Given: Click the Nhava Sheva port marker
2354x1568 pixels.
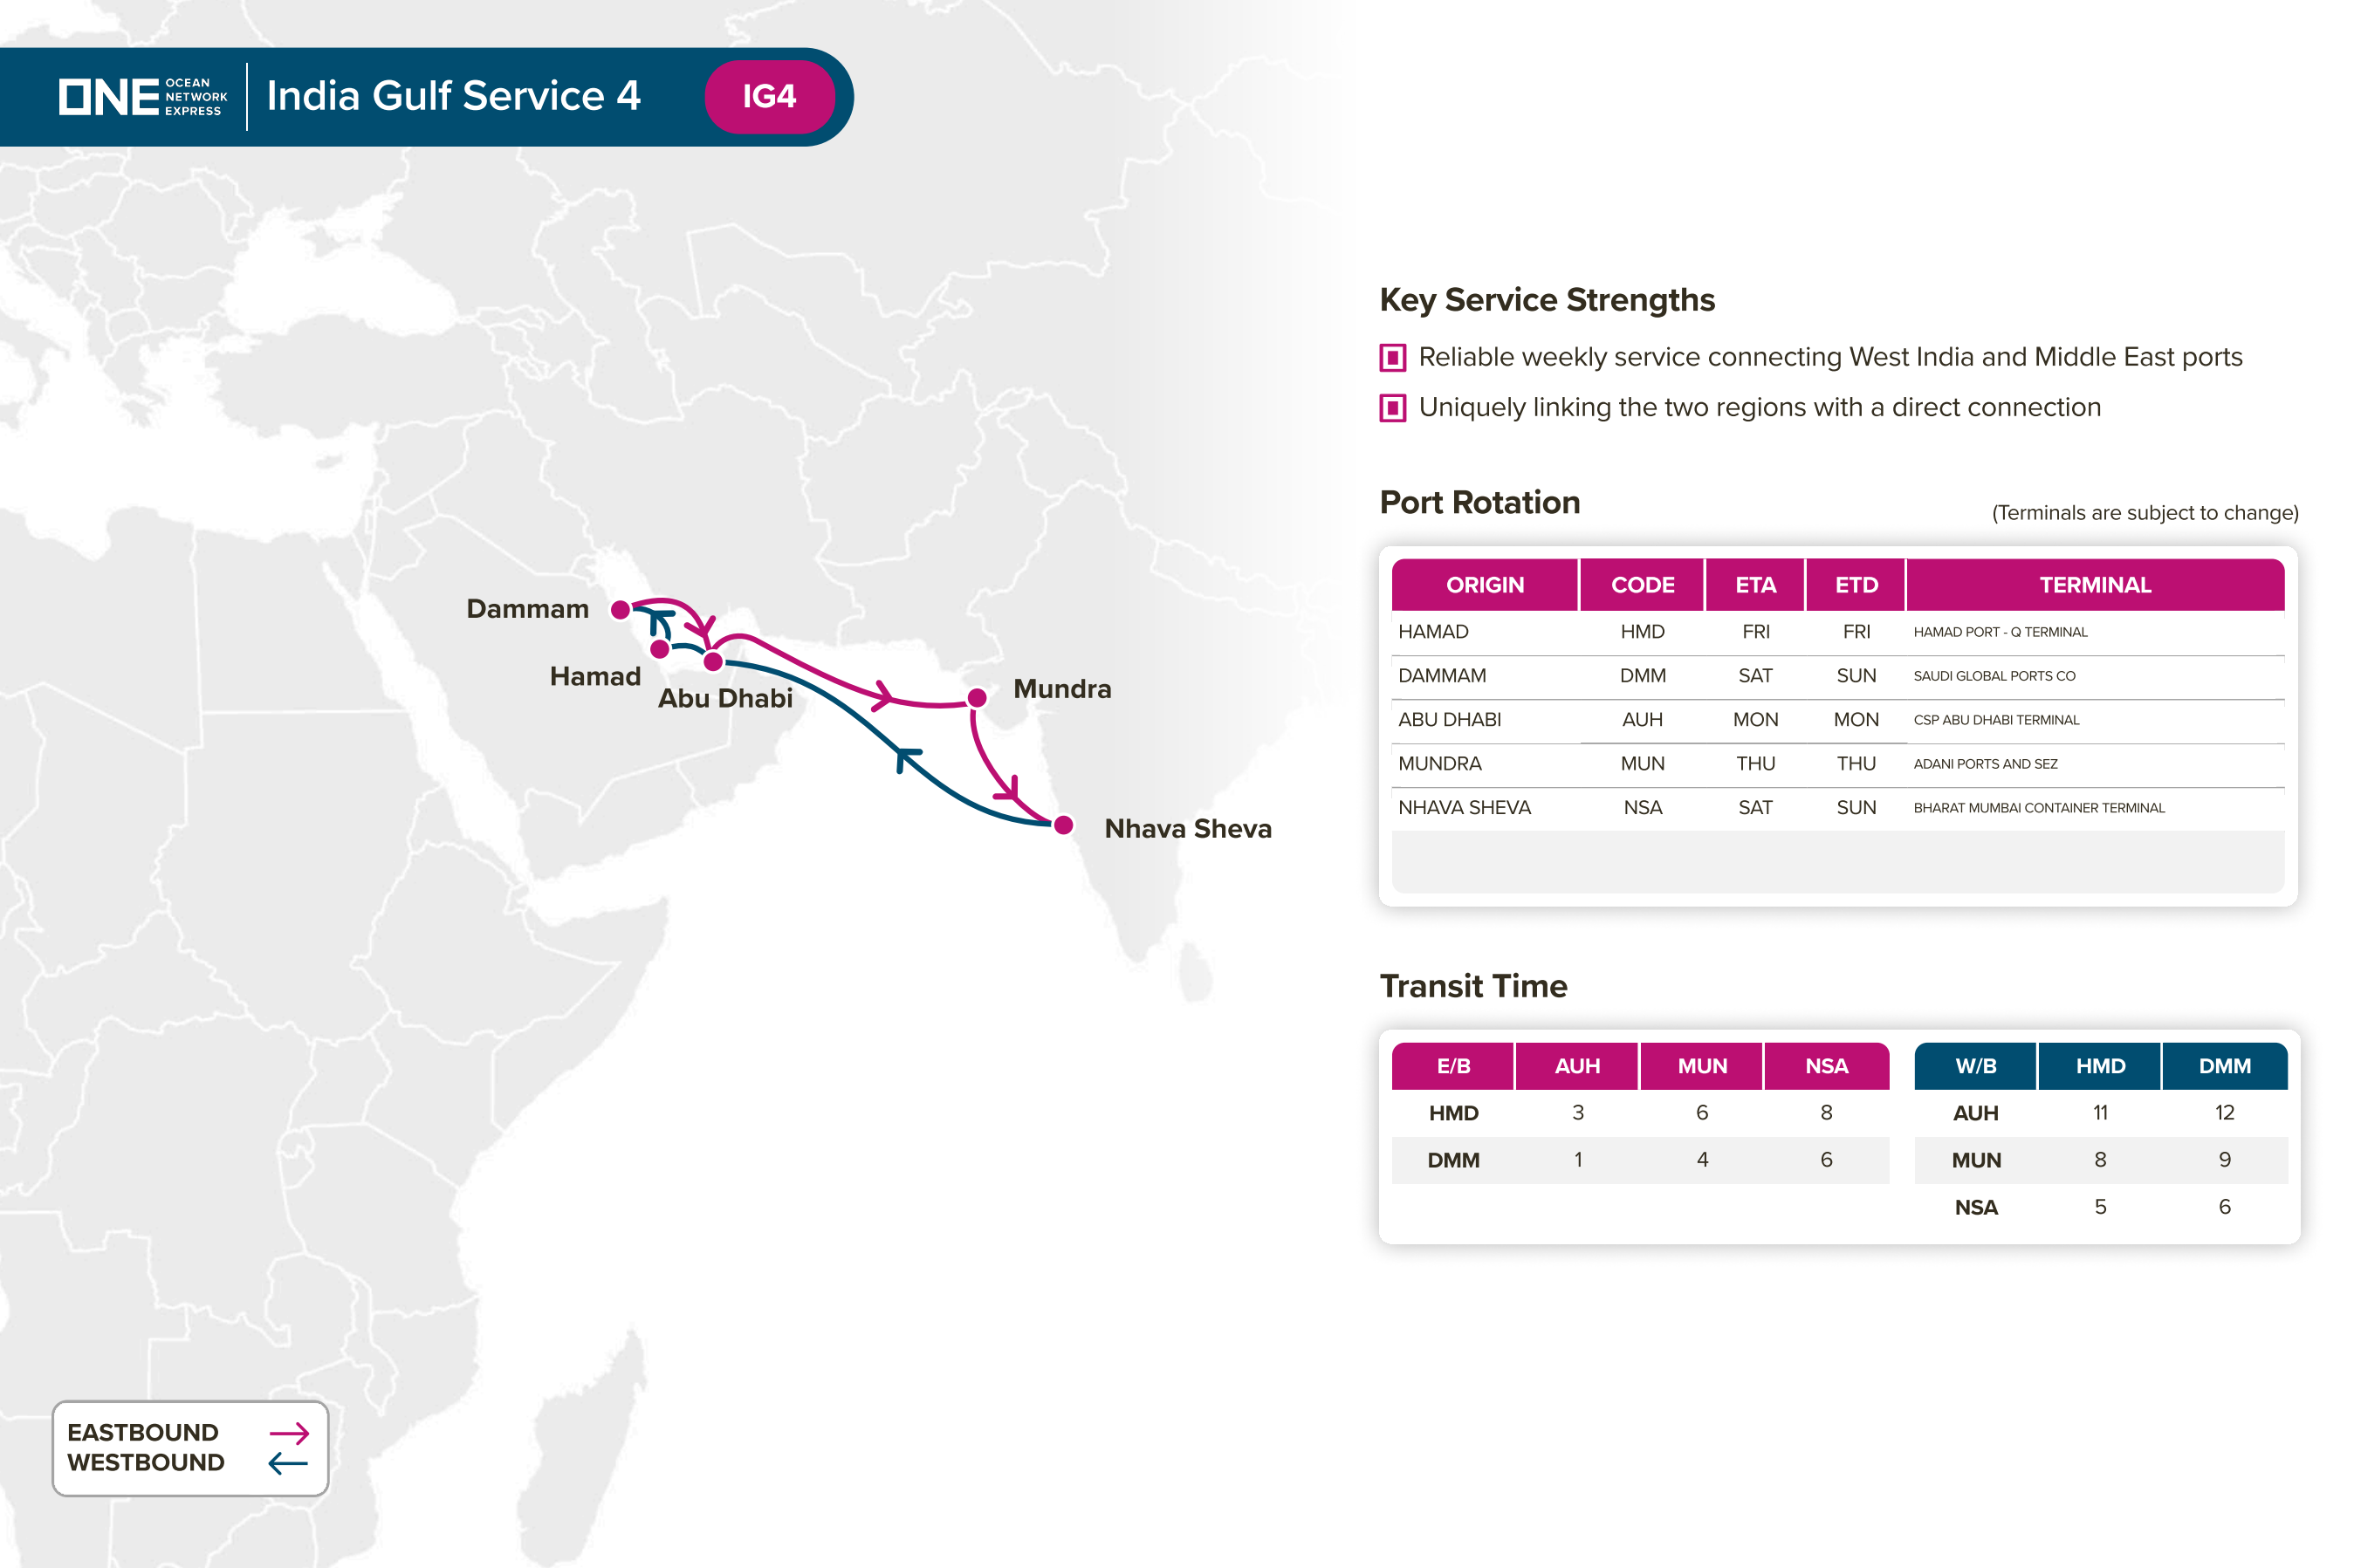Looking at the screenshot, I should coord(1063,825).
